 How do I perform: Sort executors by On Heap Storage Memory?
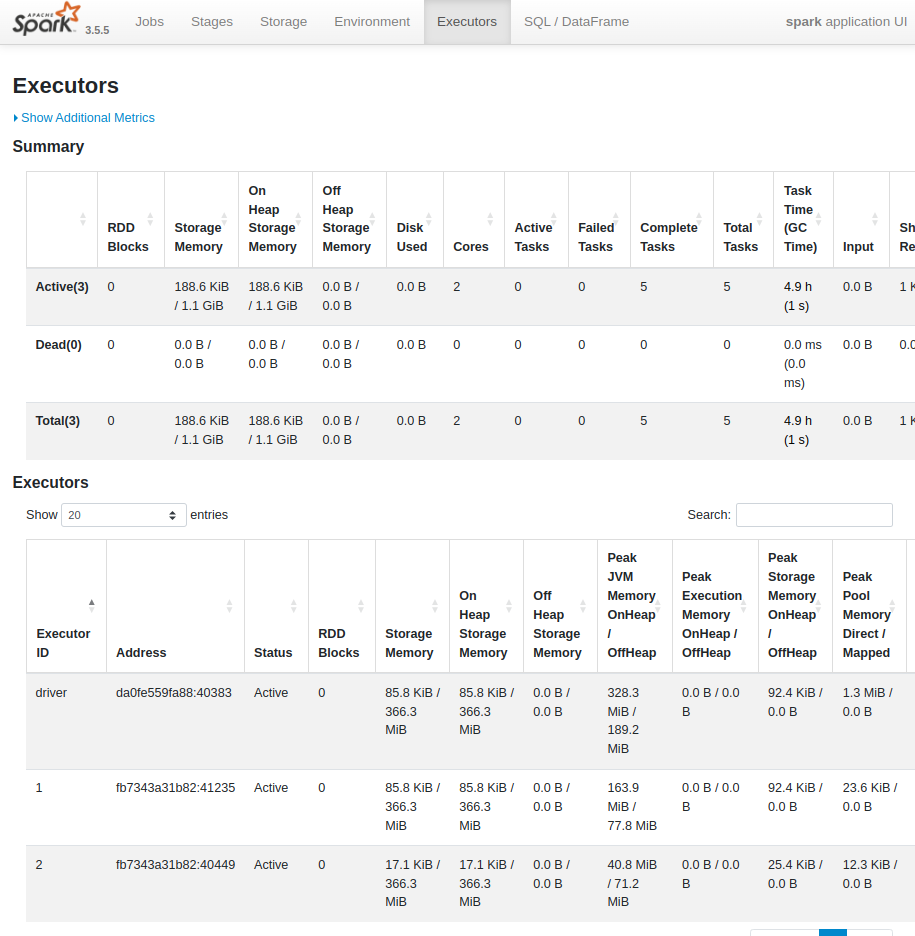[486, 606]
